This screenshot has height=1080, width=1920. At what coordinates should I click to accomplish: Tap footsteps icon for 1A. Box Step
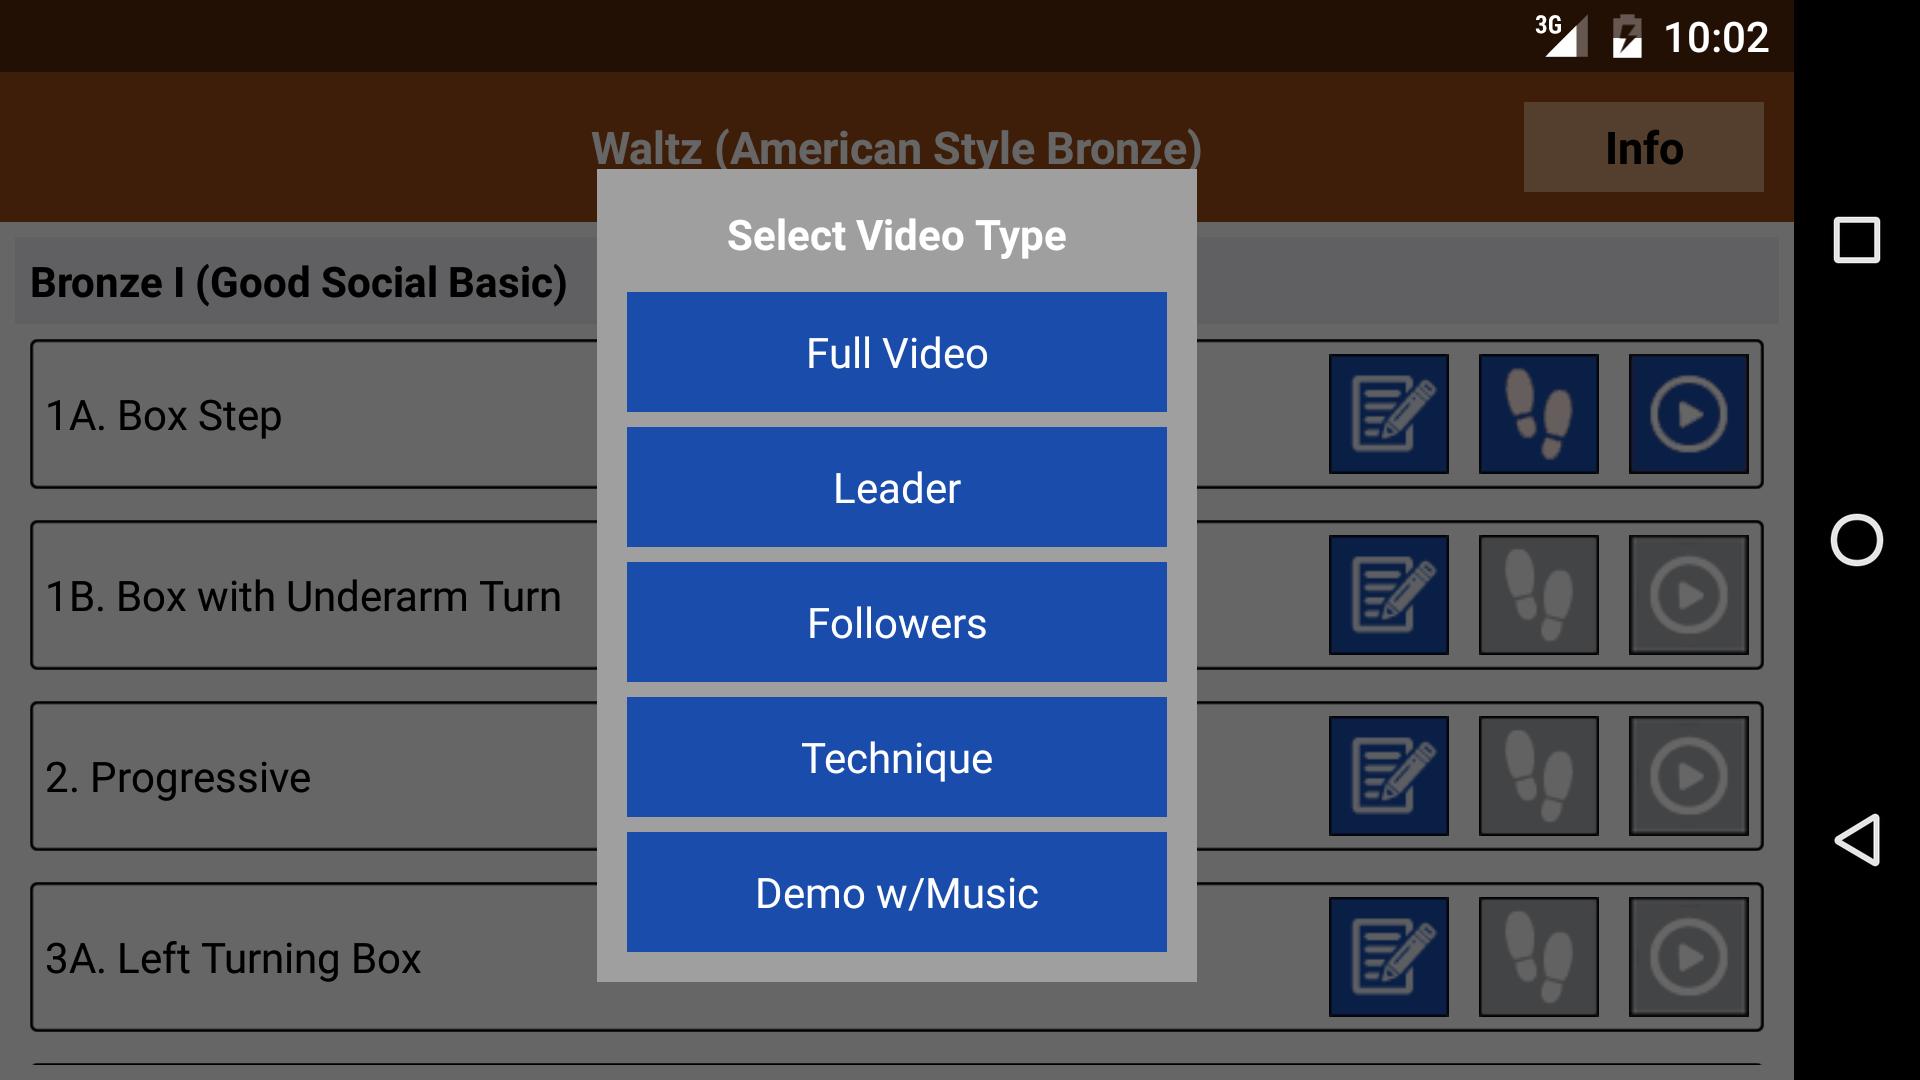point(1538,414)
